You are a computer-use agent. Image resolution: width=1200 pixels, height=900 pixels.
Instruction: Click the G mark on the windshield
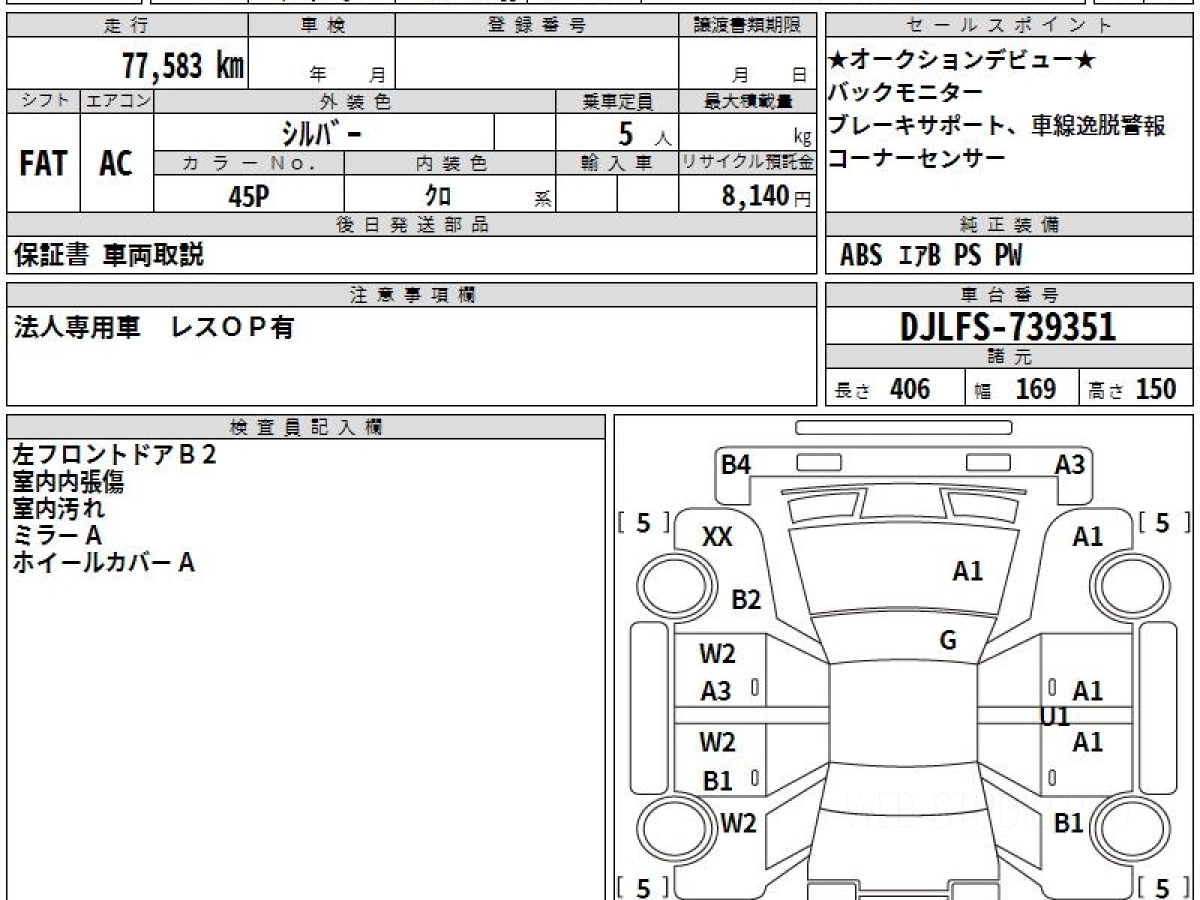point(948,641)
